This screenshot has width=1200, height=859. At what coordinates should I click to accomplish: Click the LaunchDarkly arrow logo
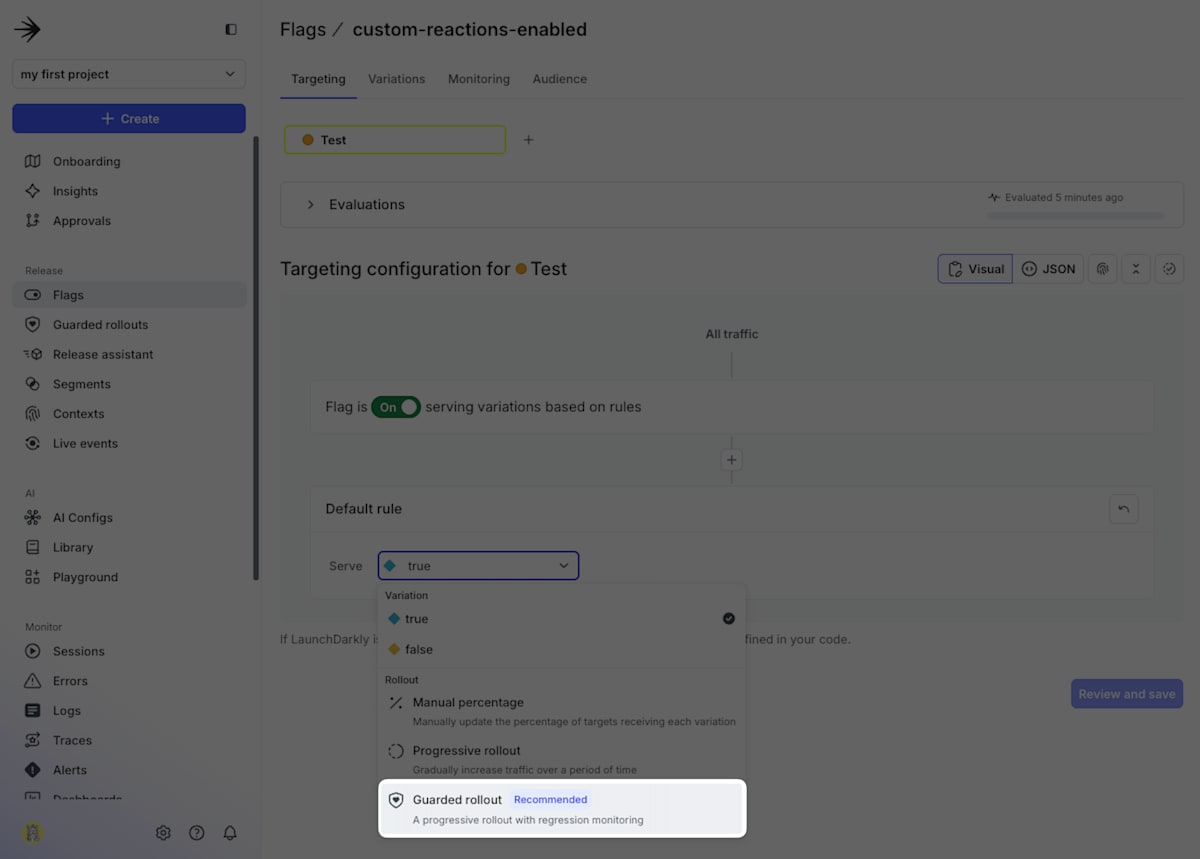pyautogui.click(x=27, y=30)
